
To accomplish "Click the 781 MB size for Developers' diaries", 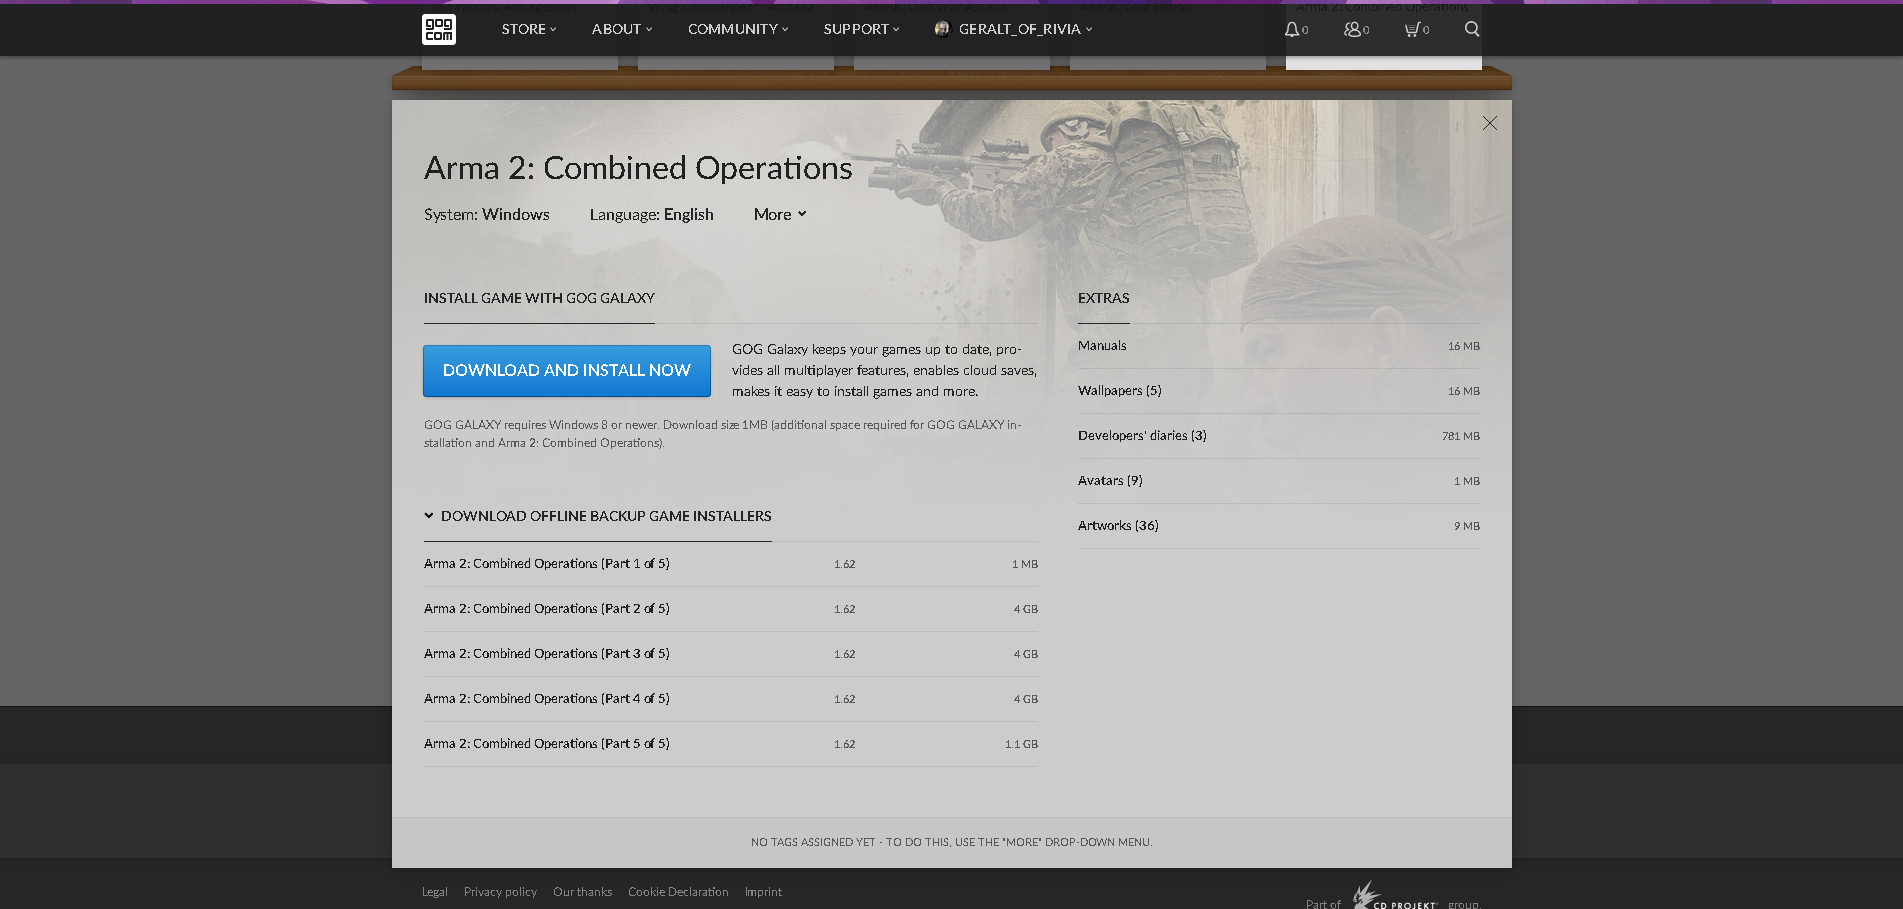I will (1461, 436).
